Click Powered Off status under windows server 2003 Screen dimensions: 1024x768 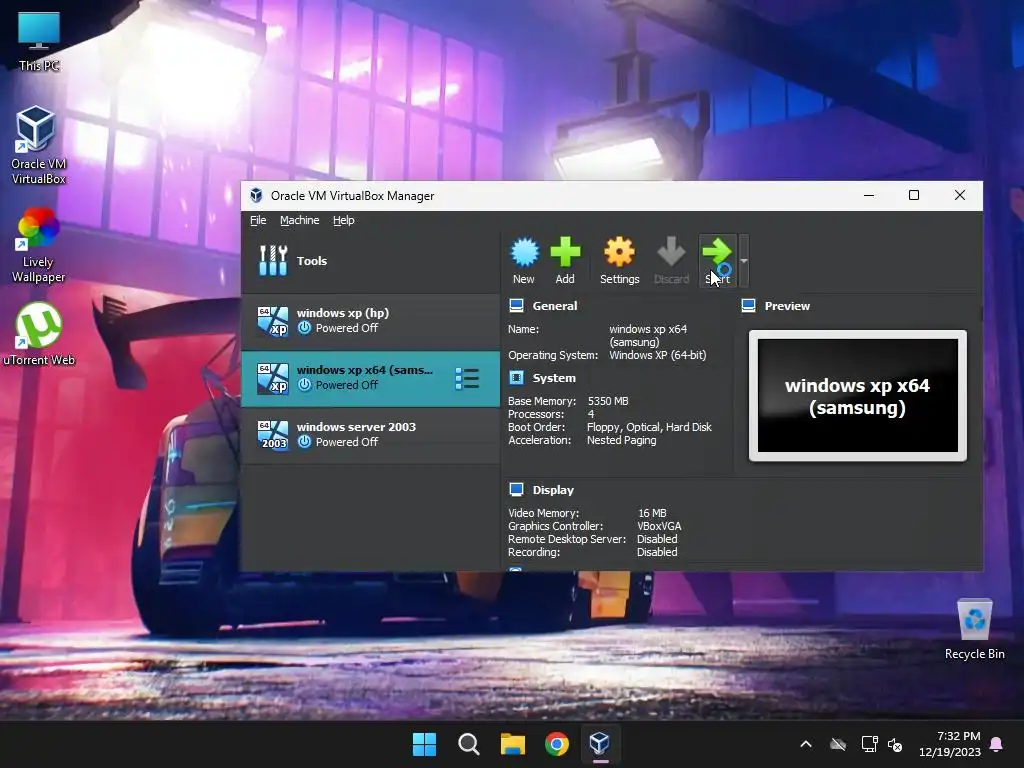pos(347,442)
